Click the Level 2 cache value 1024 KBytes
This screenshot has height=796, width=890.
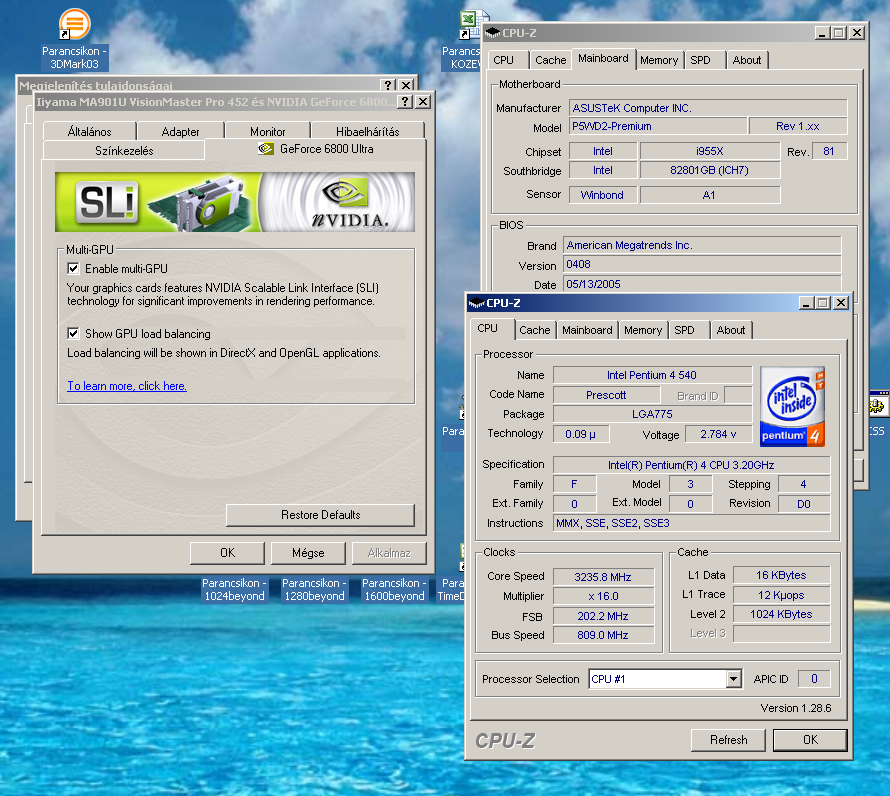781,614
